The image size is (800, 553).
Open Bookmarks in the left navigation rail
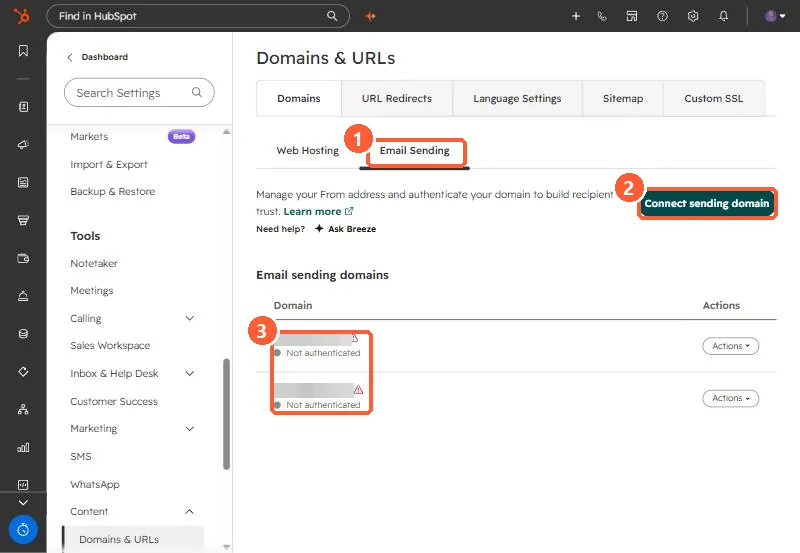pyautogui.click(x=23, y=51)
